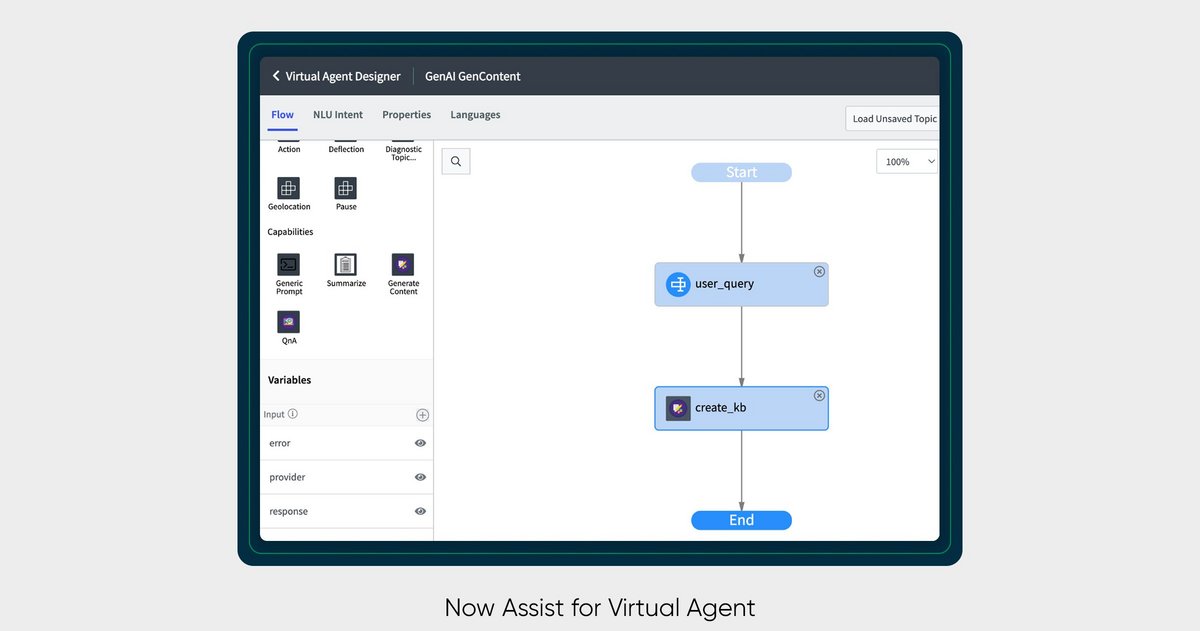The width and height of the screenshot is (1200, 631).
Task: Open flow search with the magnifier icon
Action: point(455,160)
